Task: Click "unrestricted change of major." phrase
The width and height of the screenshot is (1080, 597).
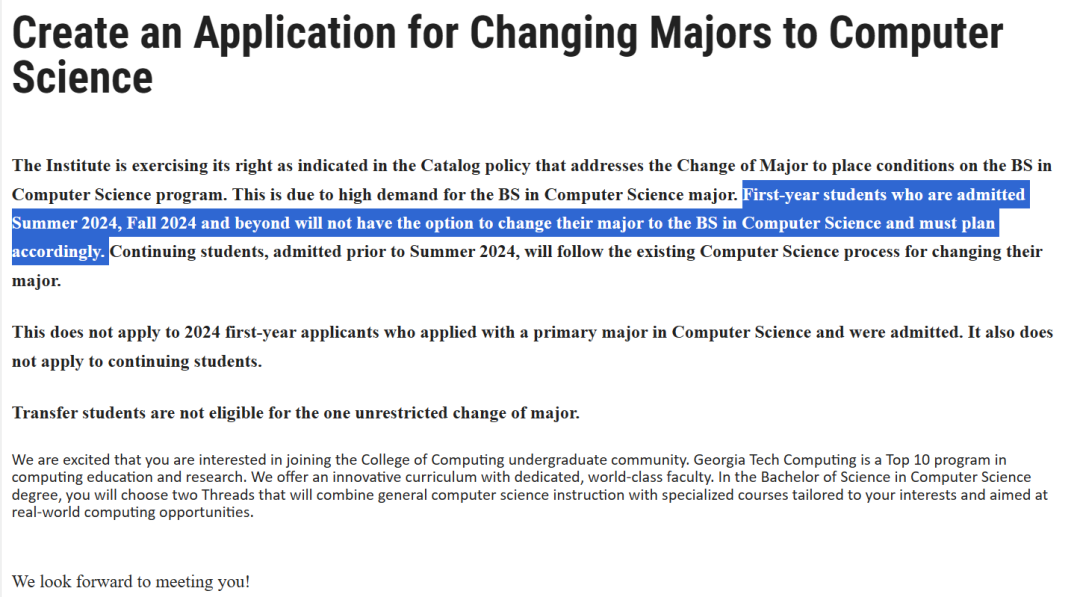Action: click(x=467, y=413)
